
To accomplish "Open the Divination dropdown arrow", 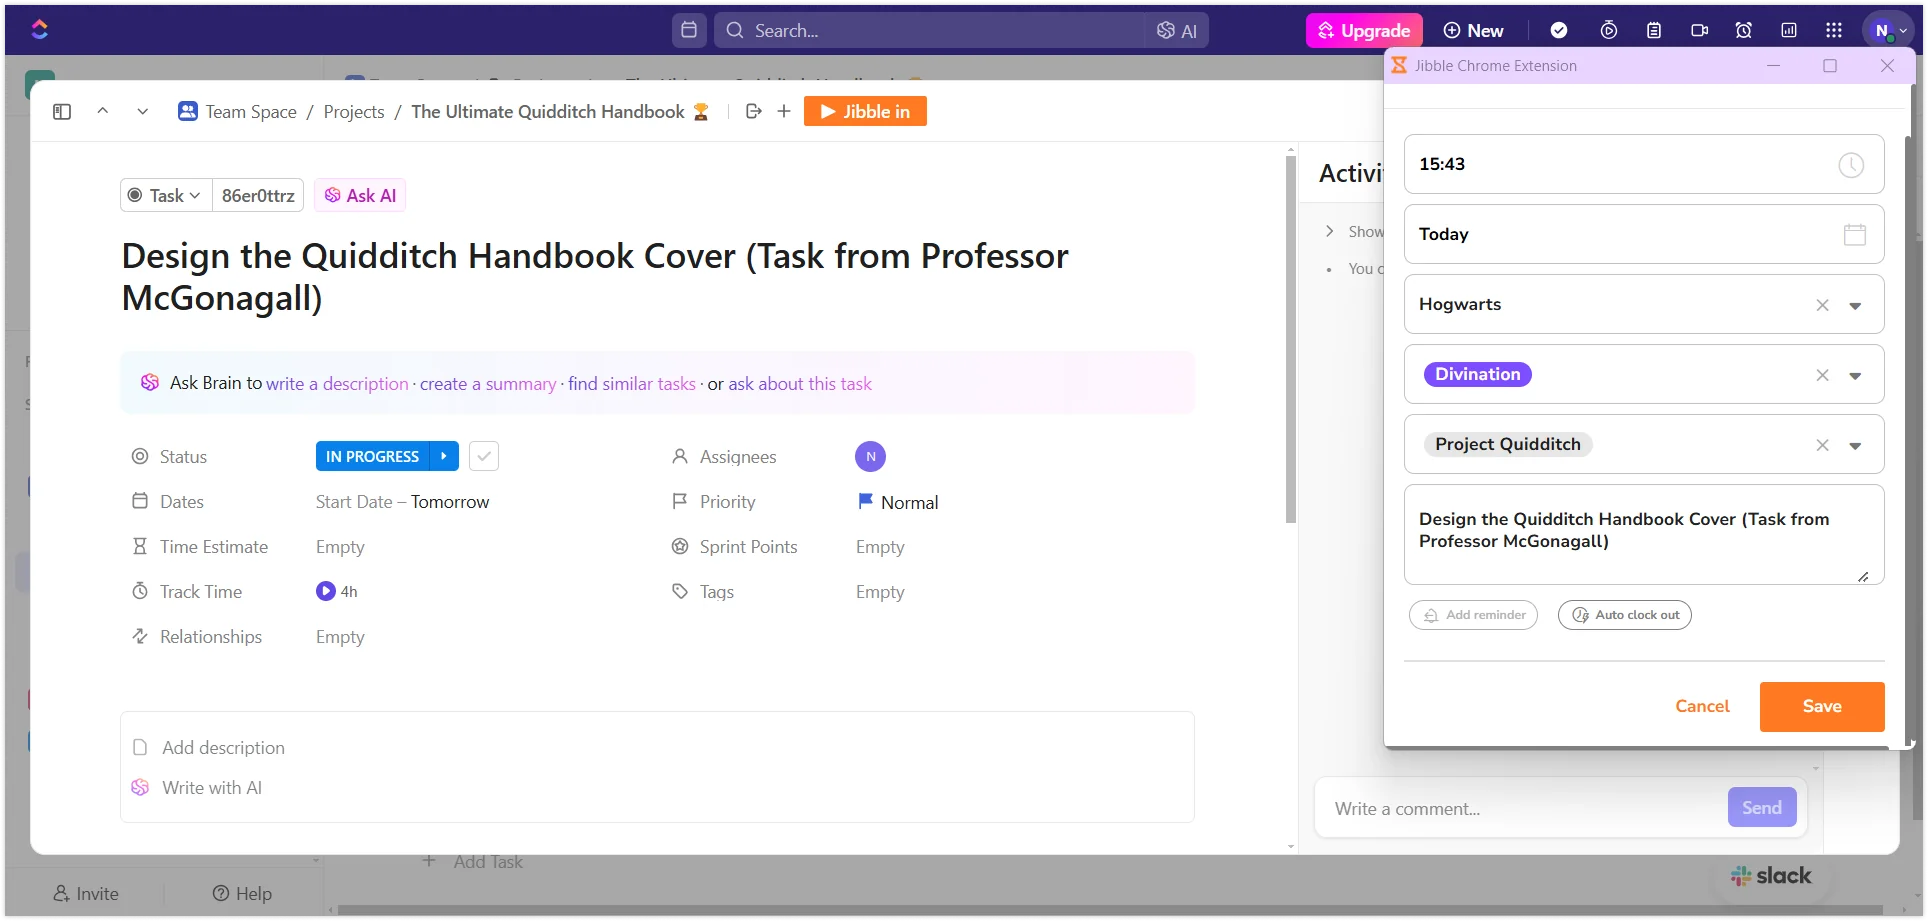I will (1856, 376).
